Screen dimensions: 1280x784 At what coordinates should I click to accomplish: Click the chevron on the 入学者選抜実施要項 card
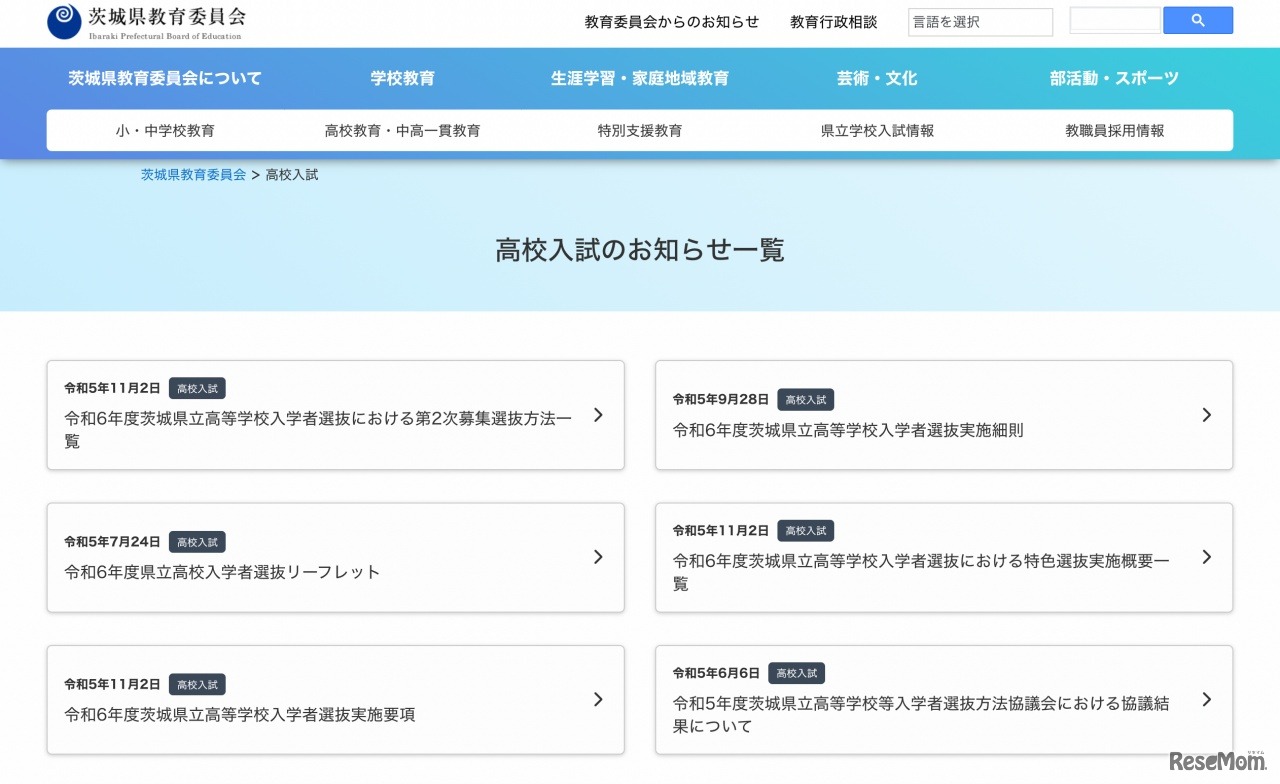(x=598, y=699)
